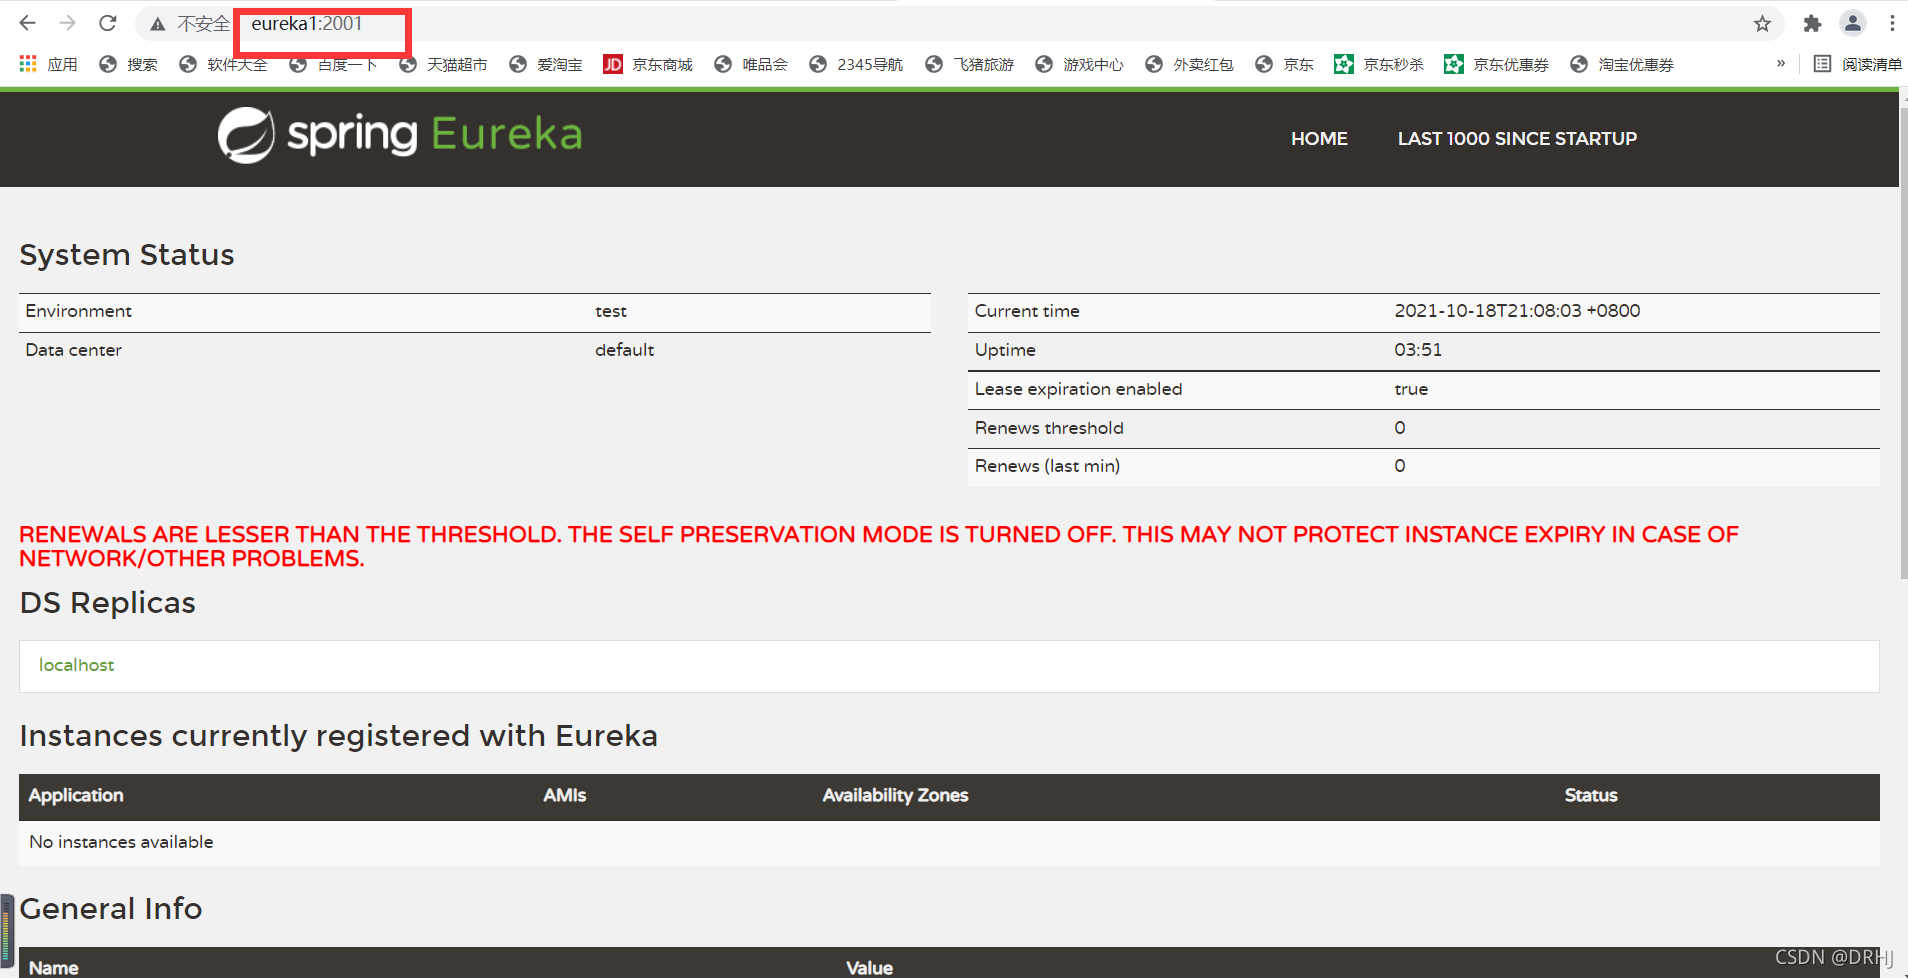Open the 飞猪旅游 bookmark

coord(969,64)
